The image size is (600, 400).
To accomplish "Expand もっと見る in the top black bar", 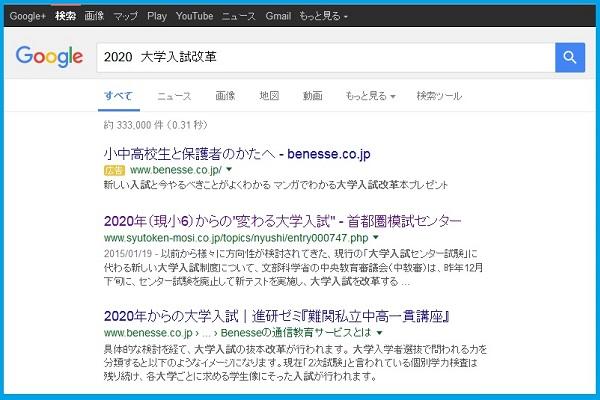I will click(323, 16).
